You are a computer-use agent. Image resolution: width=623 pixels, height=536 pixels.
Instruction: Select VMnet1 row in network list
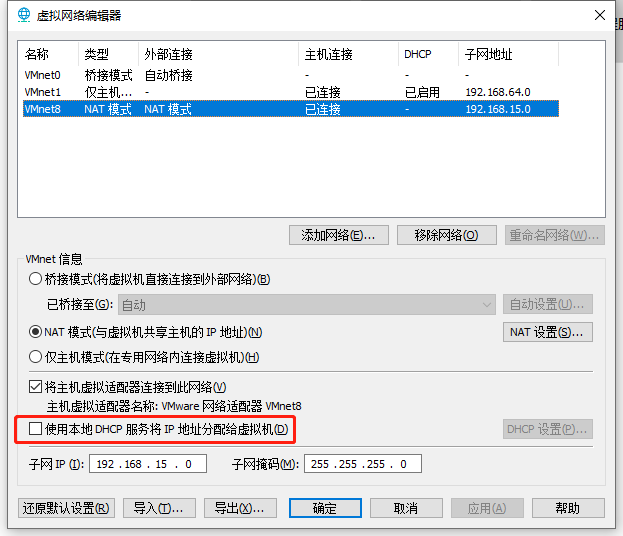[x=291, y=92]
